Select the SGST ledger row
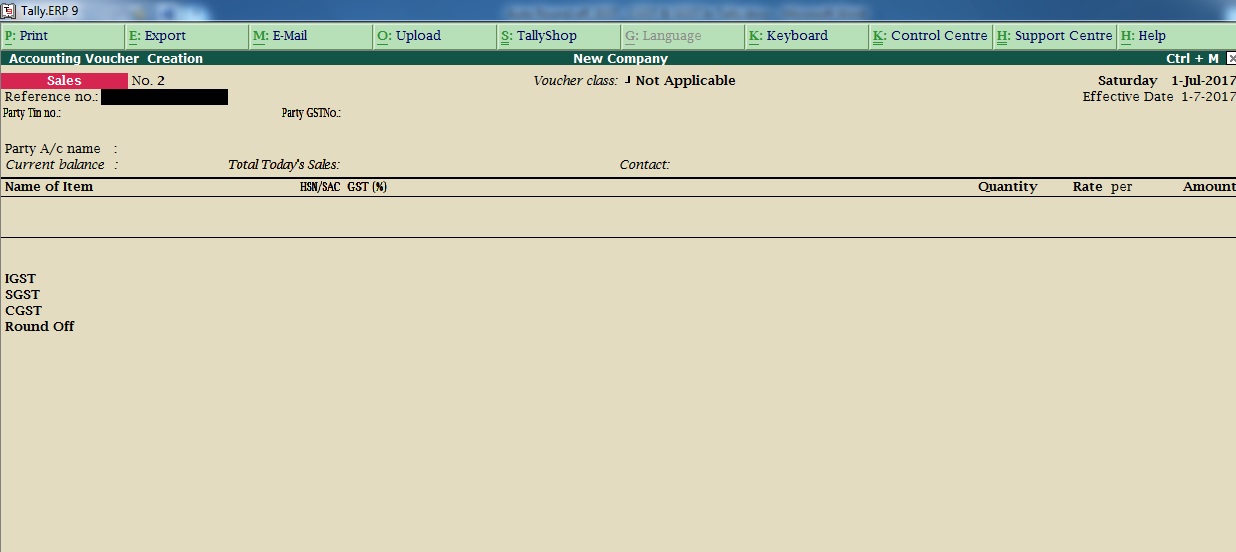Viewport: 1236px width, 552px height. coord(22,295)
